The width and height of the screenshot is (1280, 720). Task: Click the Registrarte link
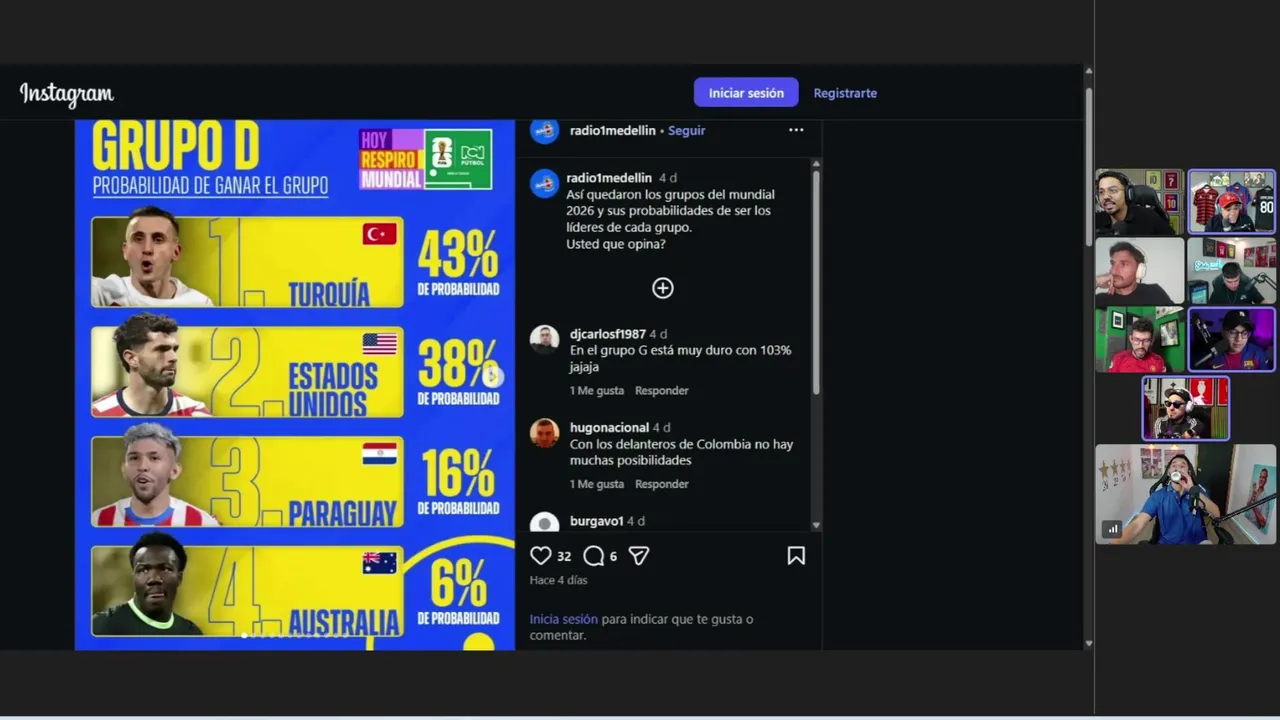(x=845, y=93)
